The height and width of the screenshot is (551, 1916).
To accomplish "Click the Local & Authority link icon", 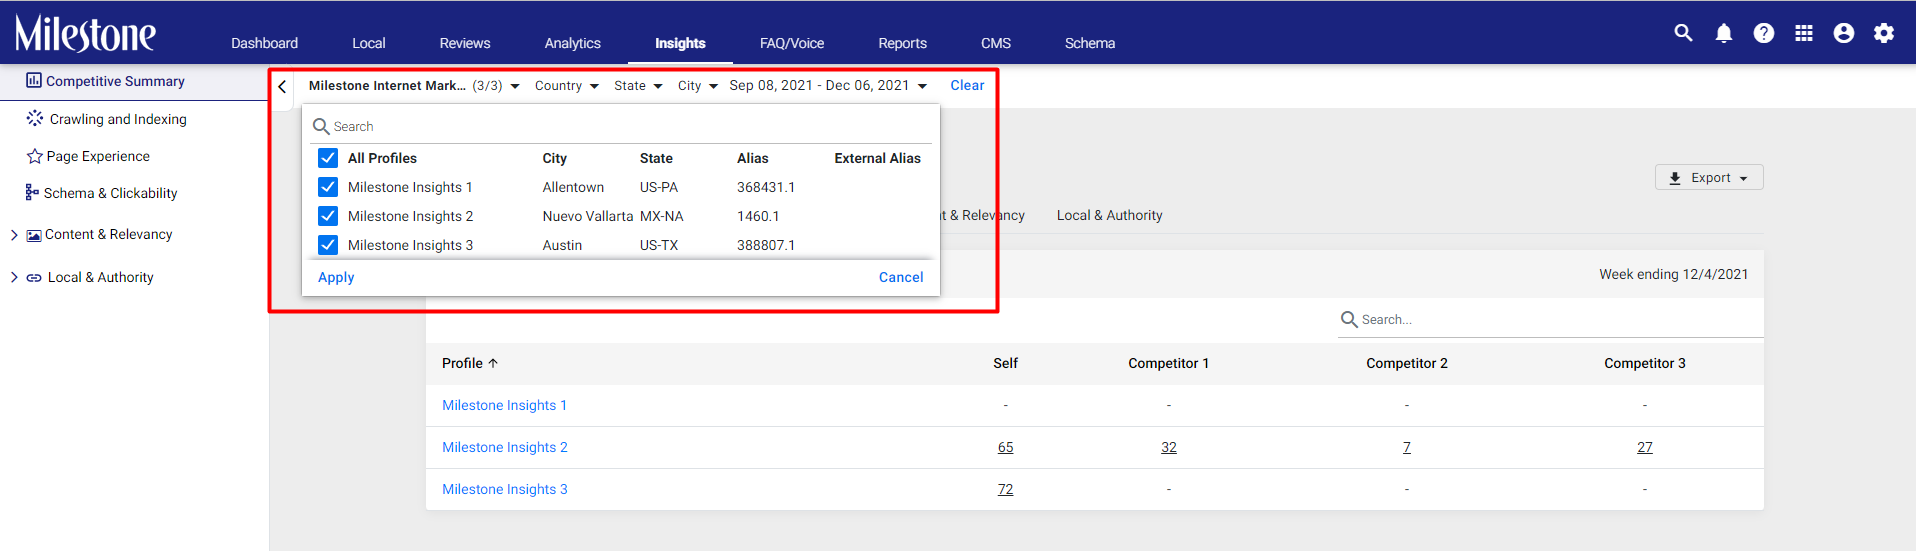I will tap(34, 278).
